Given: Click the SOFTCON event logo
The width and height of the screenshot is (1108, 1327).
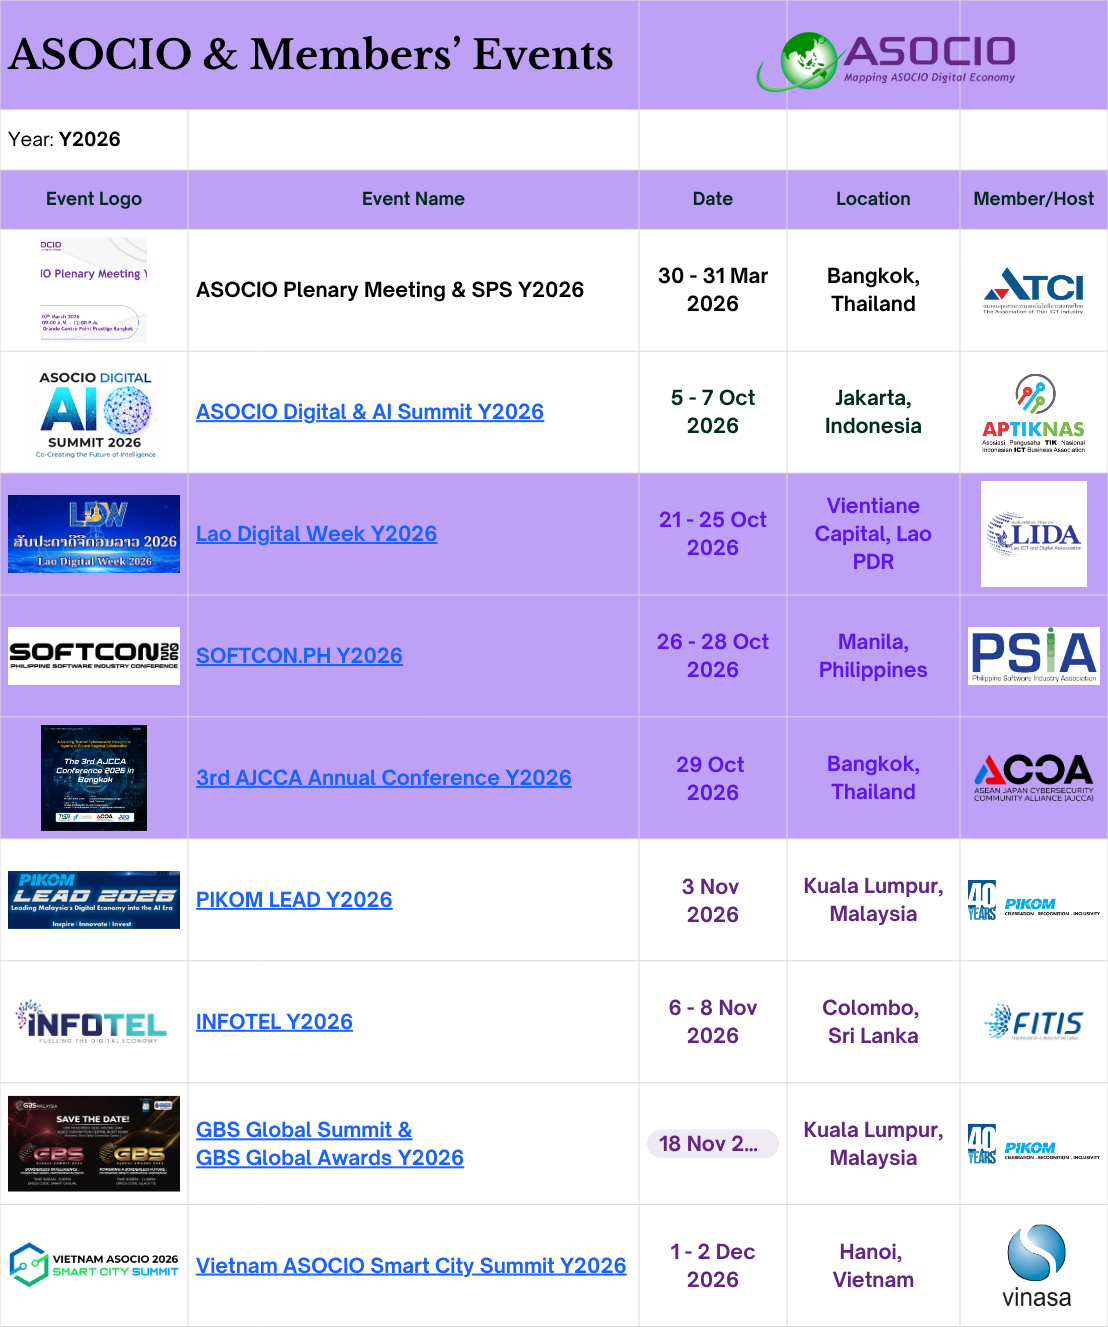Looking at the screenshot, I should [x=94, y=656].
